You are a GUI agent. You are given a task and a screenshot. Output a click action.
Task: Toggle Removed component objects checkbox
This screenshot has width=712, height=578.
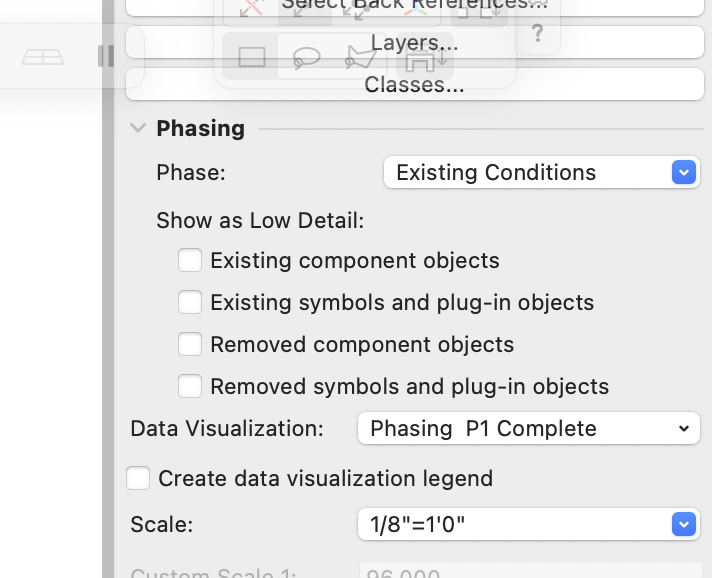click(x=190, y=345)
